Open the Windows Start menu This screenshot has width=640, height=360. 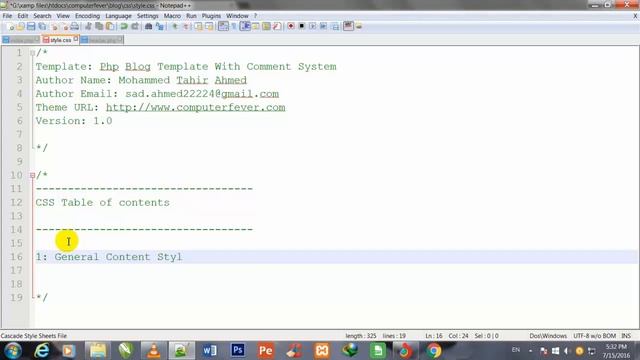click(13, 351)
